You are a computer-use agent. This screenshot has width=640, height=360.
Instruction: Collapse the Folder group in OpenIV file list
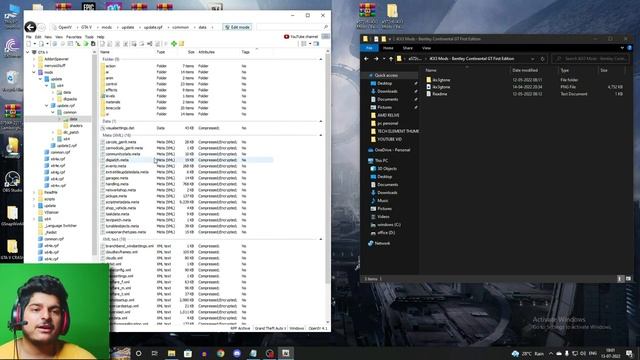tap(320, 59)
